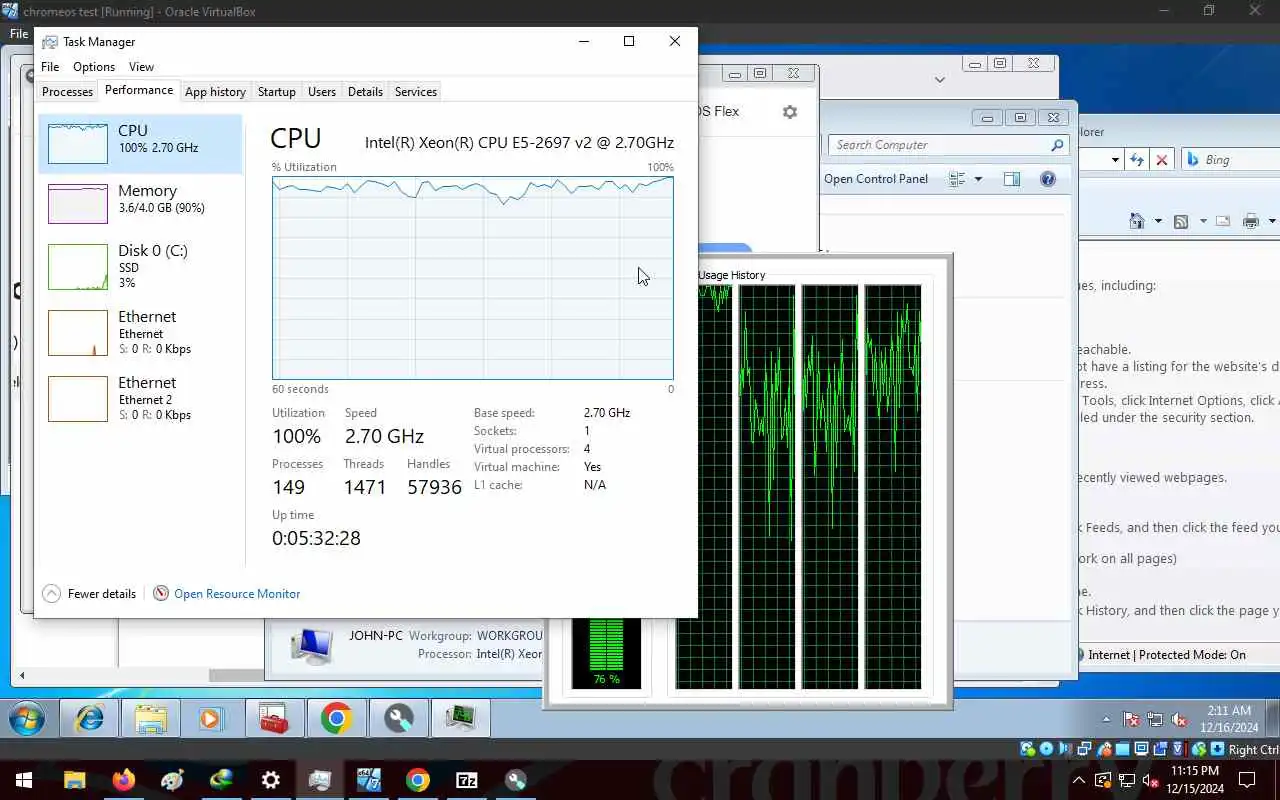Switch to the Startup tab

pos(276,91)
